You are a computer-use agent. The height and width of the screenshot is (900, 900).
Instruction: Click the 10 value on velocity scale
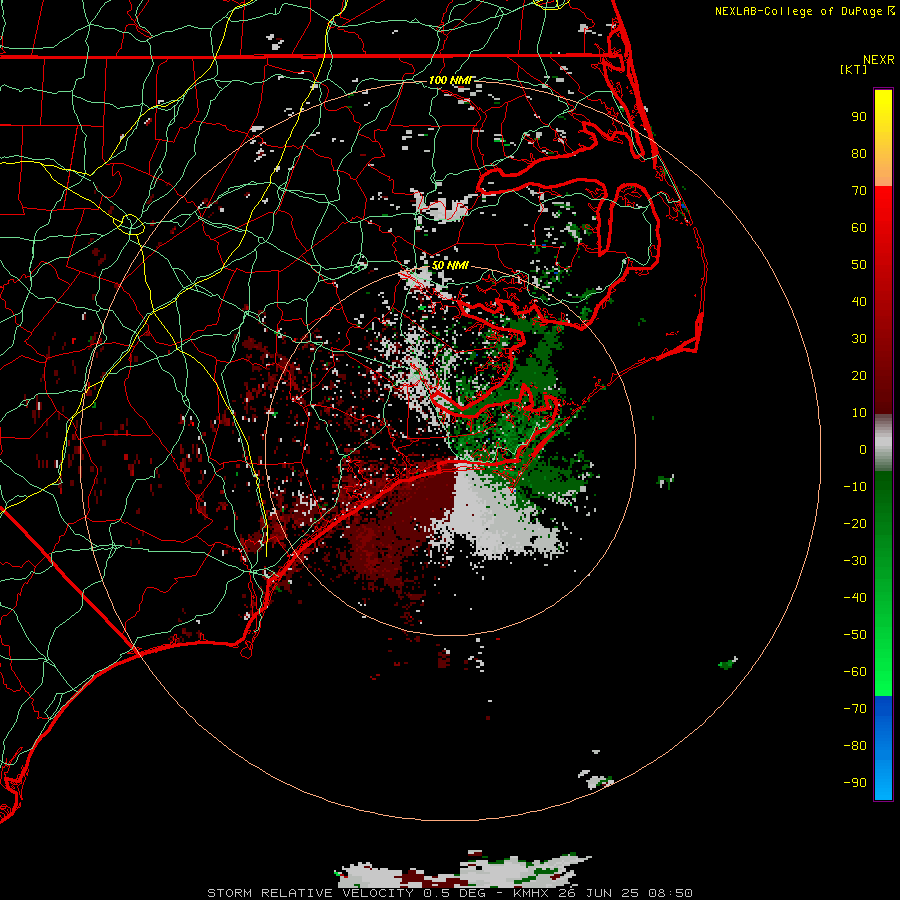pos(859,413)
